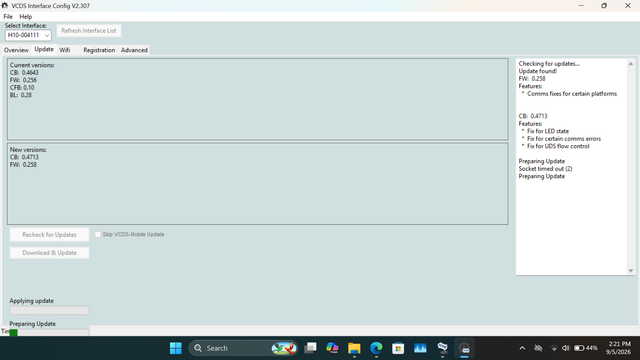
Task: Click the log panel scroll-down arrow
Action: pos(631,271)
